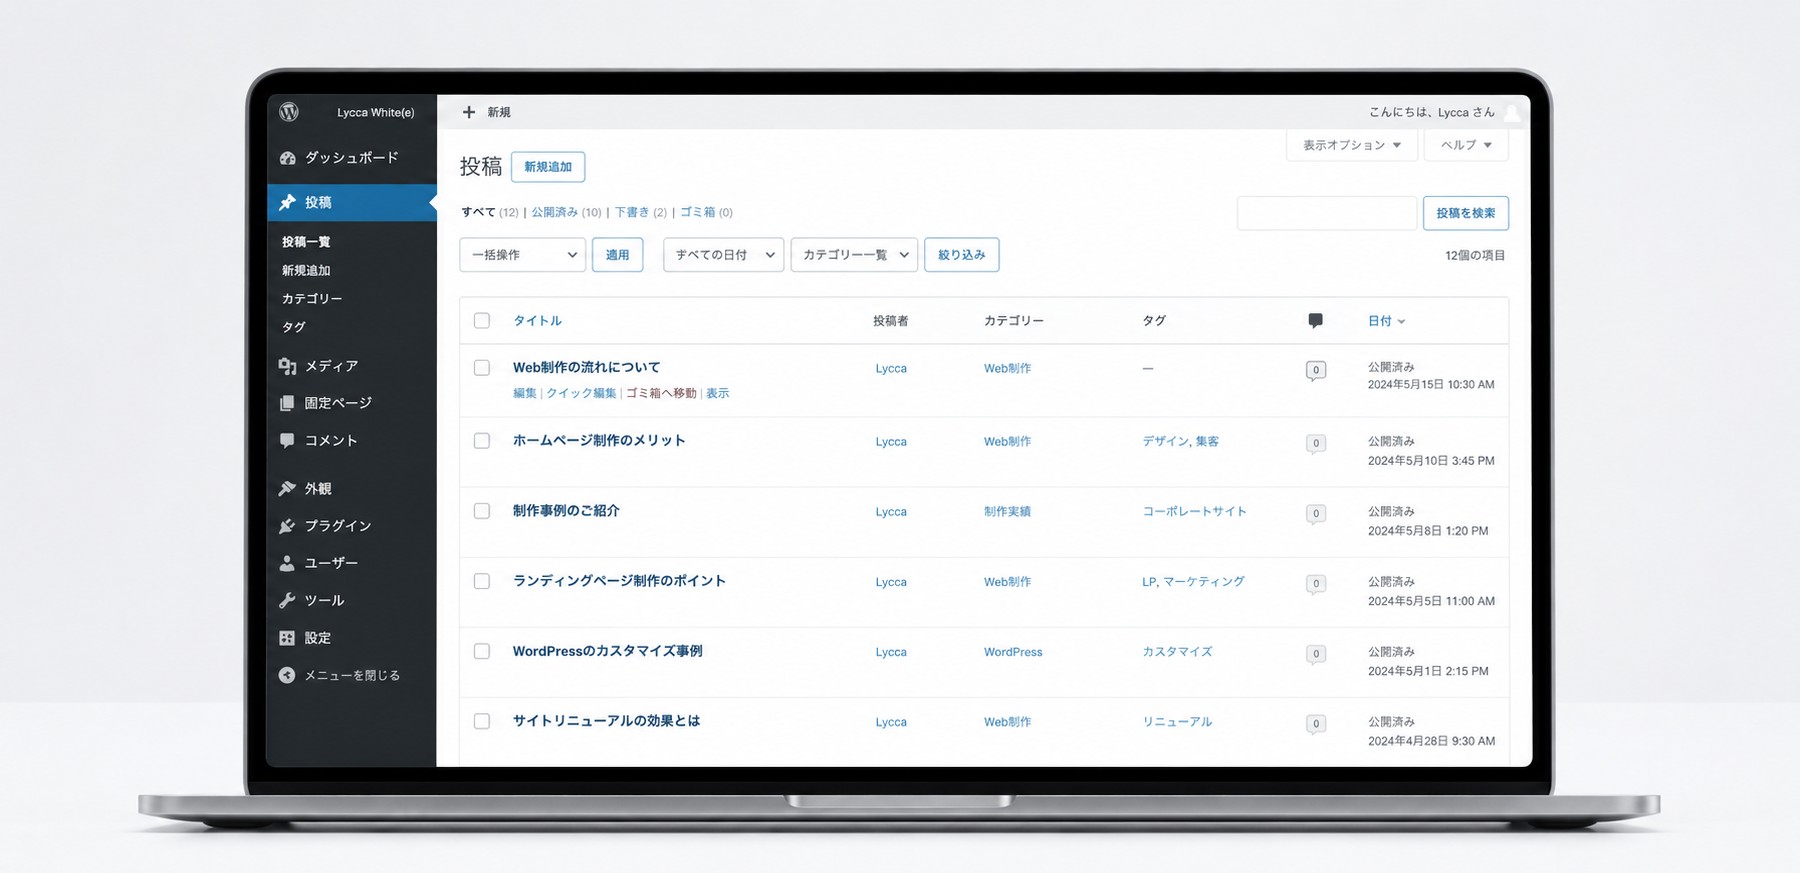Image resolution: width=1800 pixels, height=873 pixels.
Task: Tick the サイトリニューアルの効果とは checkbox
Action: 482,721
